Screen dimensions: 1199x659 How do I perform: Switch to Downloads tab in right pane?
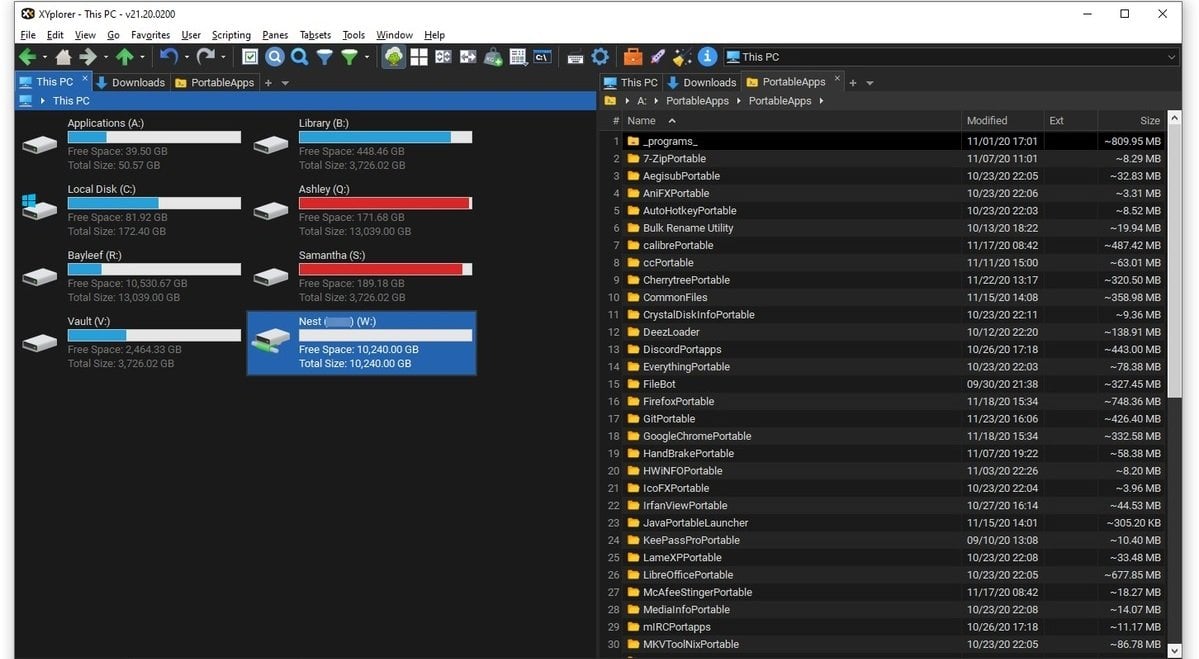[x=702, y=83]
